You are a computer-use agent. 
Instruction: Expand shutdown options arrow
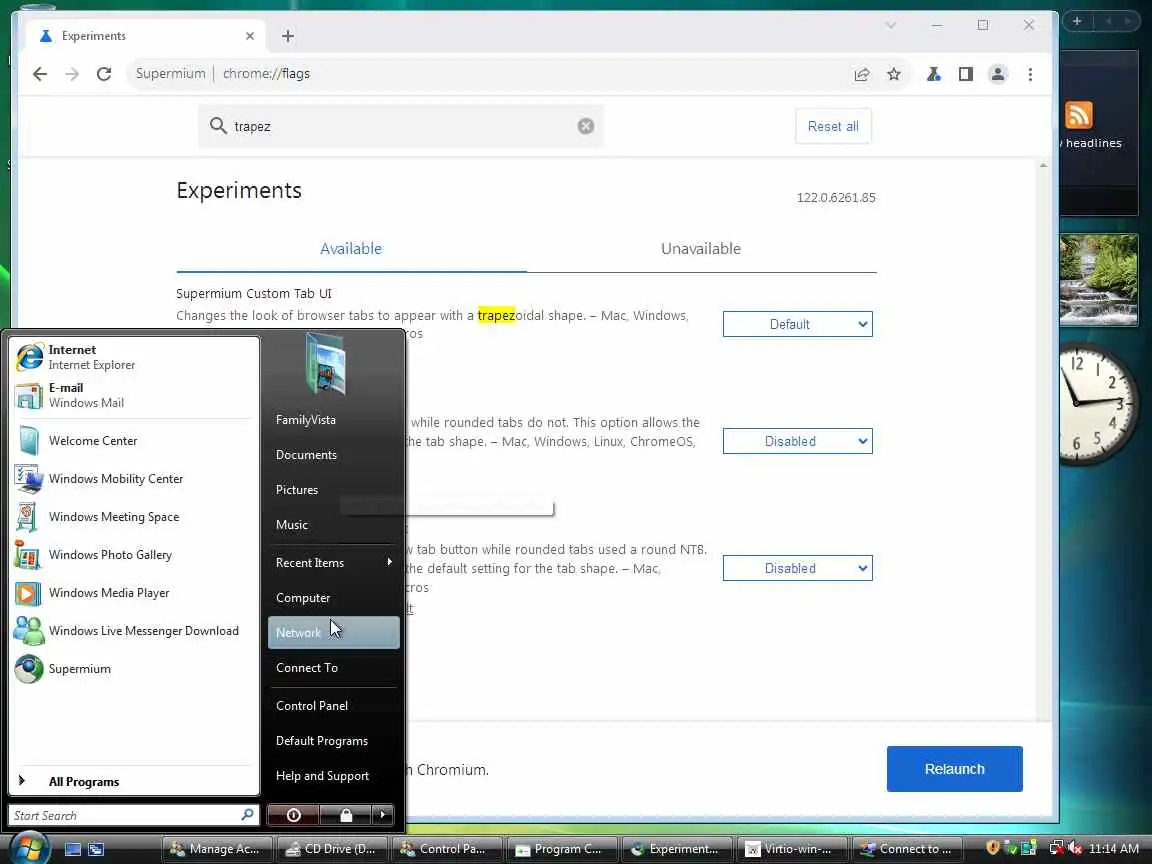pos(383,815)
